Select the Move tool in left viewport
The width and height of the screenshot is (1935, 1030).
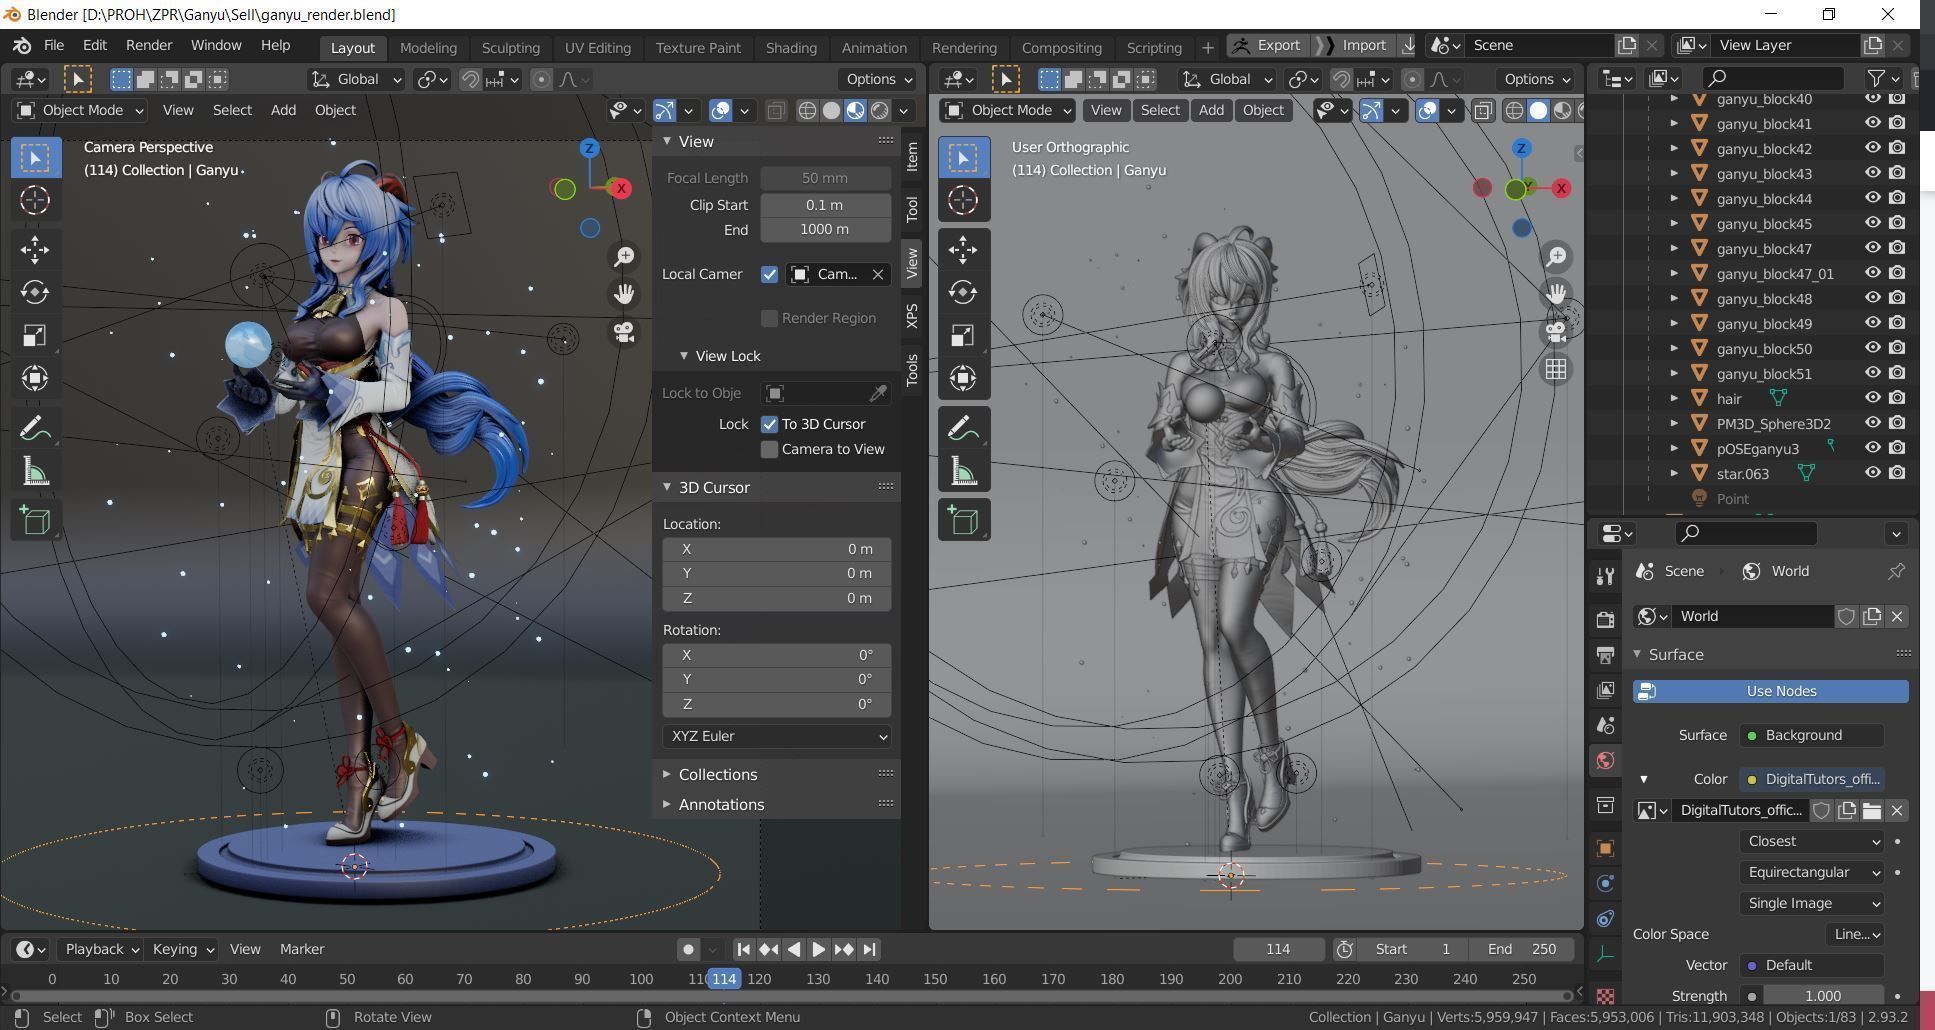coord(35,249)
